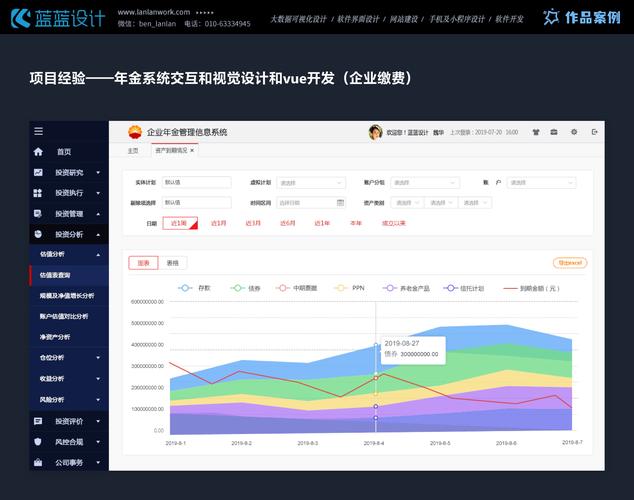Open 净资产分析 in sidebar
The width and height of the screenshot is (634, 500).
(69, 337)
